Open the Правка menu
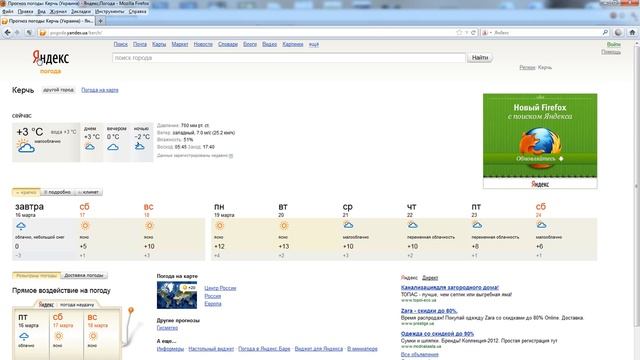This screenshot has height=360, width=640. [25, 11]
